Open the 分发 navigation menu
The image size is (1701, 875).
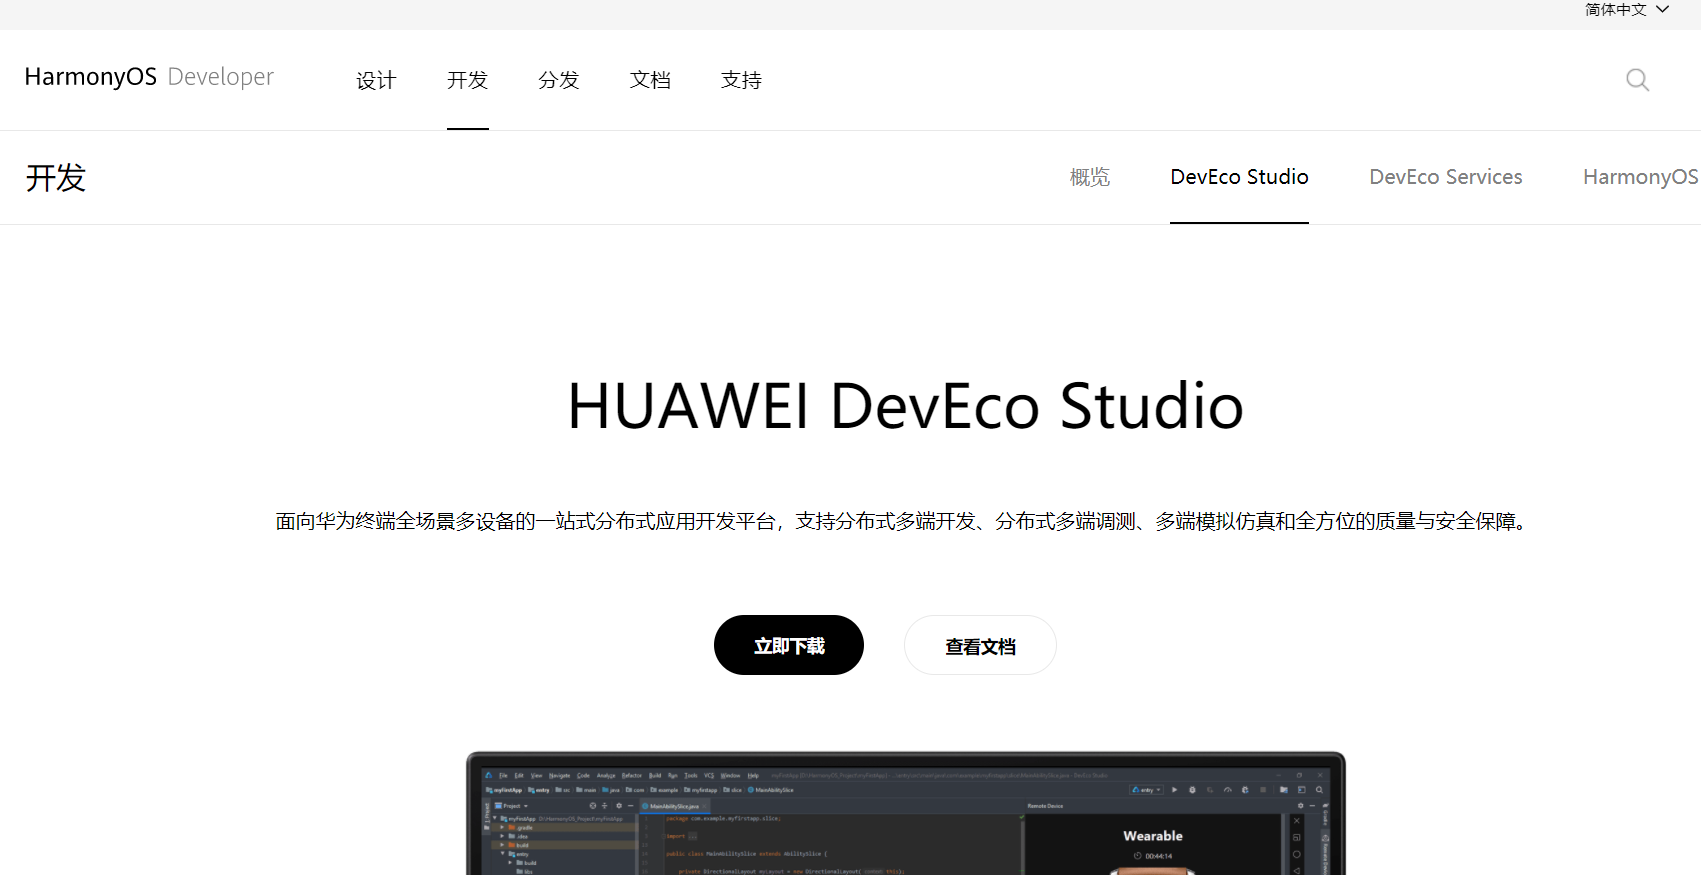point(559,80)
